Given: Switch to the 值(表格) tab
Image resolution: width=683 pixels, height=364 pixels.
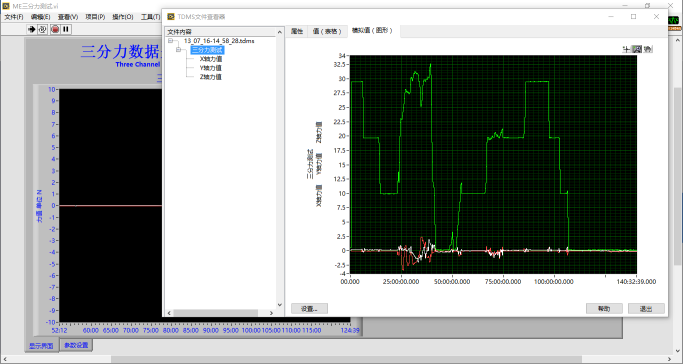Looking at the screenshot, I should (327, 31).
